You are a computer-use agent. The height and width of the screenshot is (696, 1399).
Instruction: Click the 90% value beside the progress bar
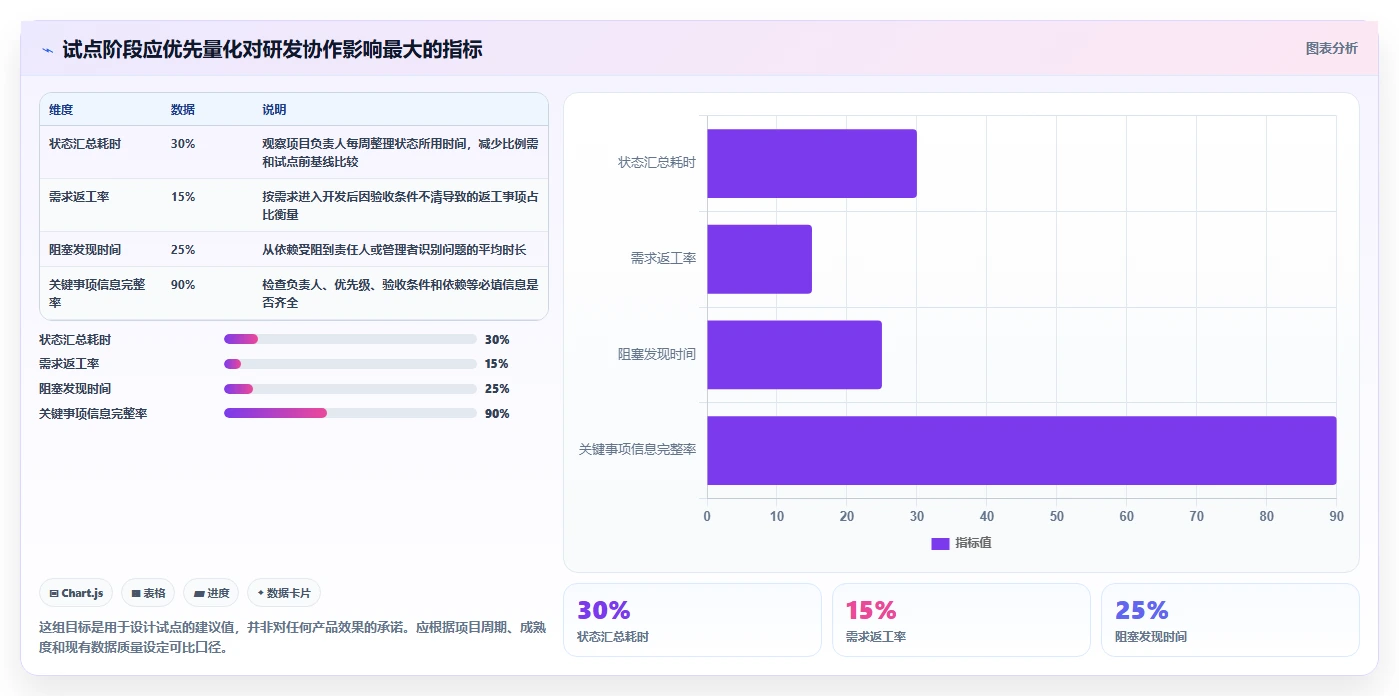coord(497,414)
